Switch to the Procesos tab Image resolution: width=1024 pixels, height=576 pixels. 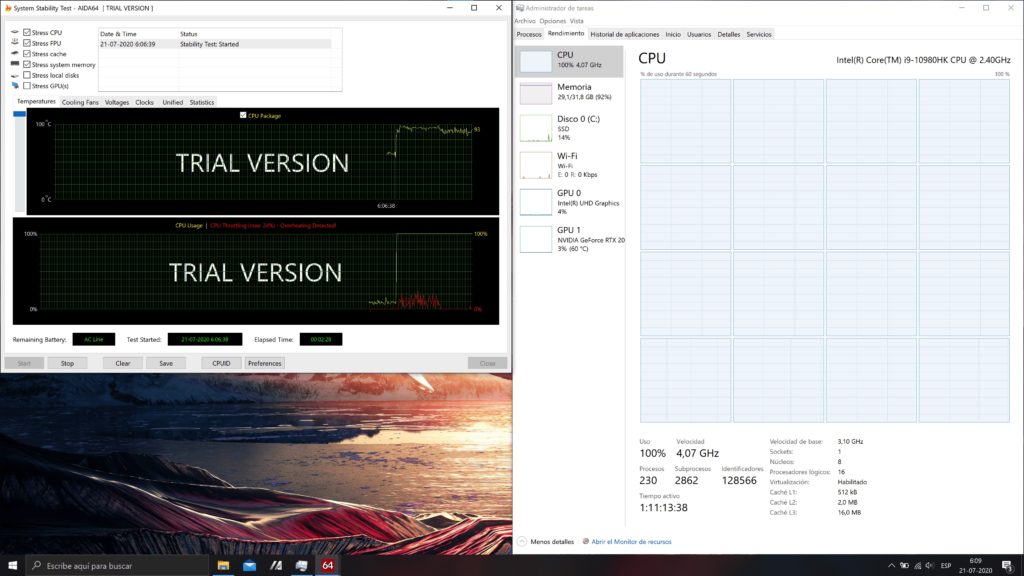coord(529,34)
